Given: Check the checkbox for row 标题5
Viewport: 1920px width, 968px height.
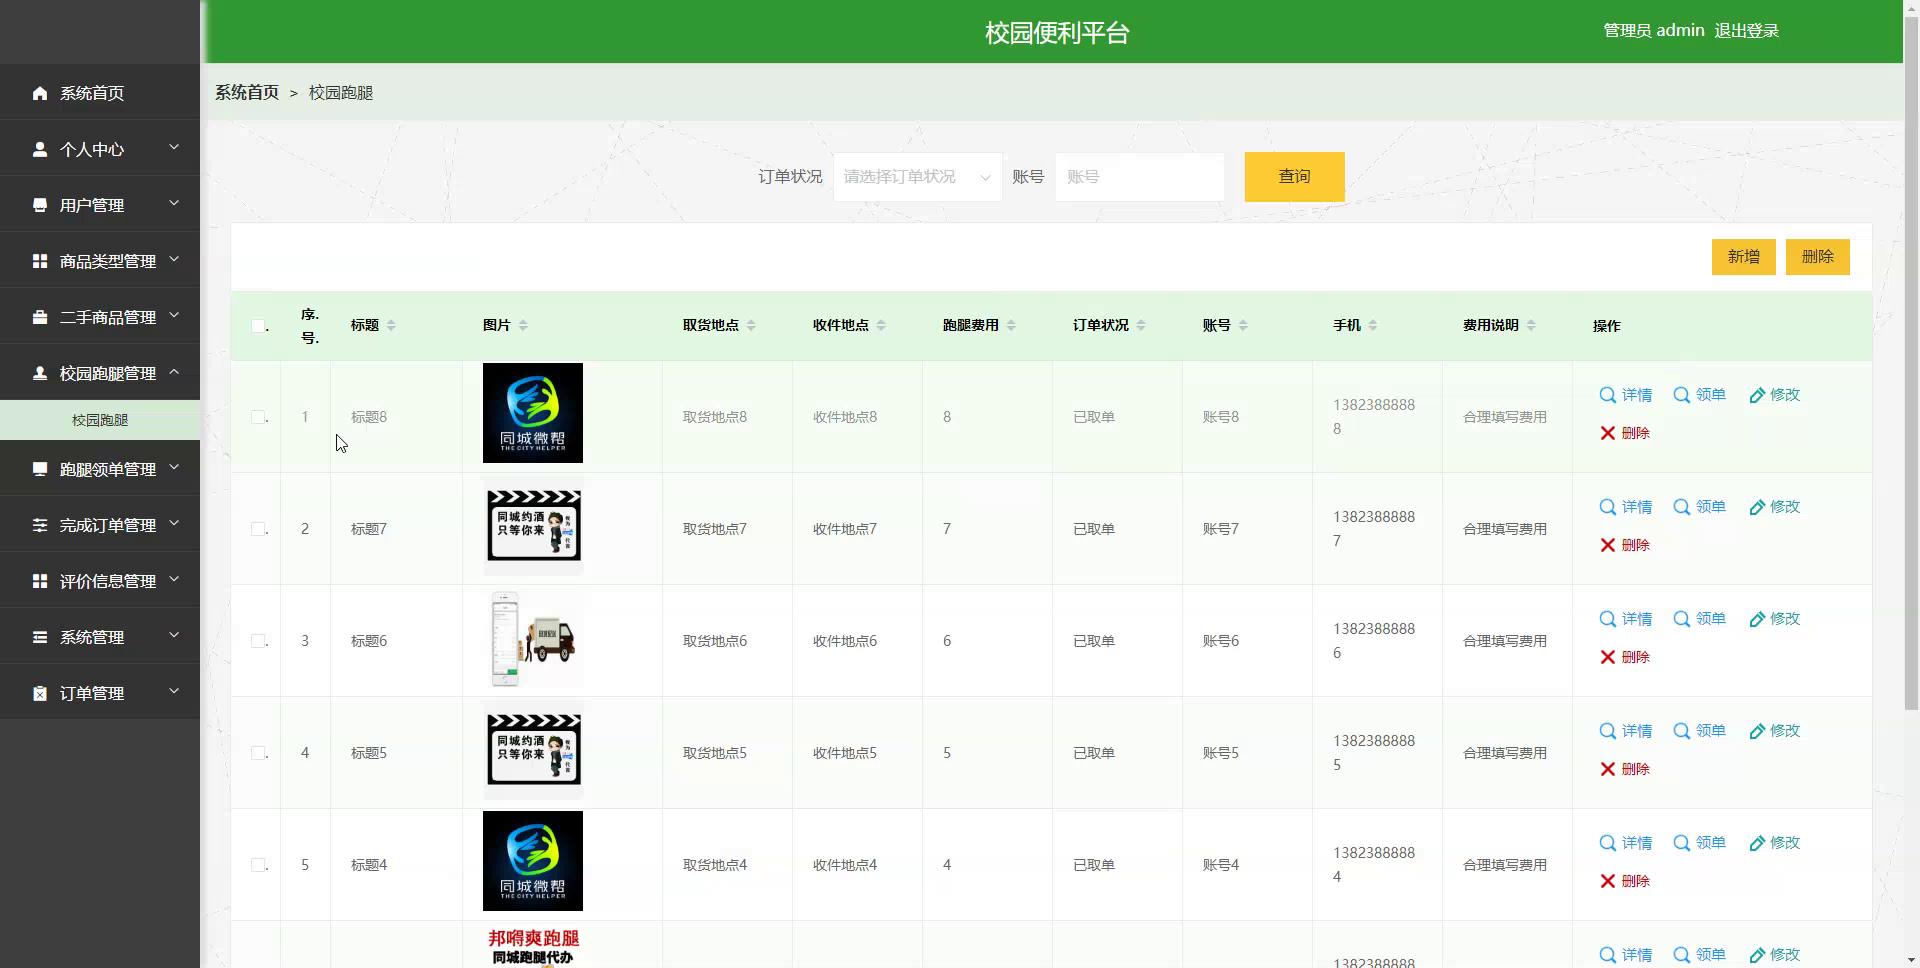Looking at the screenshot, I should pos(258,753).
